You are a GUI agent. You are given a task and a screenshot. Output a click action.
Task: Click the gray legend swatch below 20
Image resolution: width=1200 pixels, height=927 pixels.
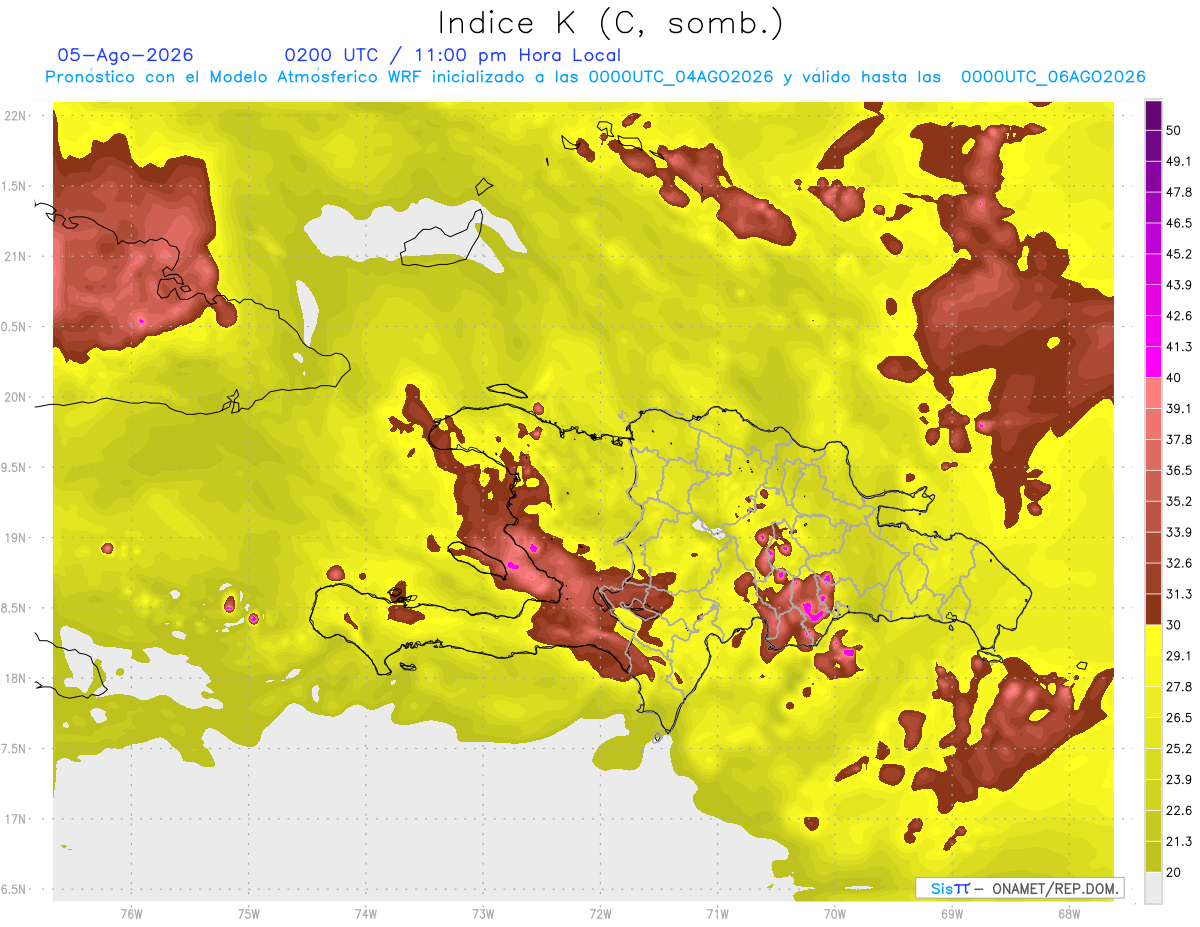[x=1153, y=888]
